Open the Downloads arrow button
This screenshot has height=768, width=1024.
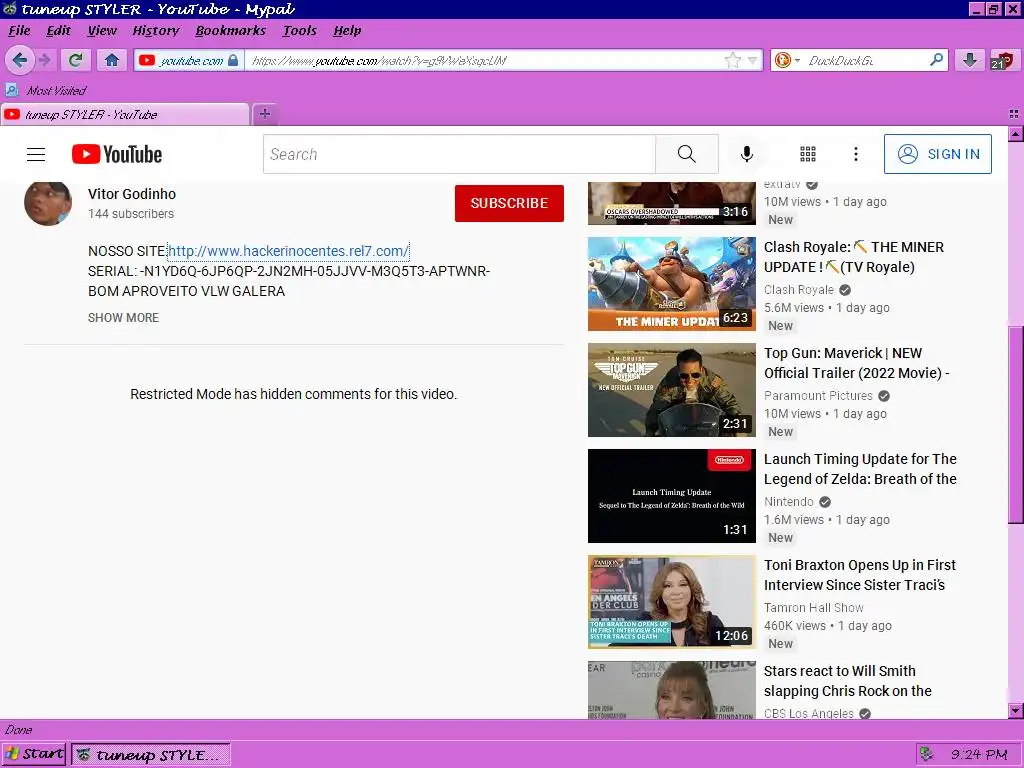pos(970,61)
